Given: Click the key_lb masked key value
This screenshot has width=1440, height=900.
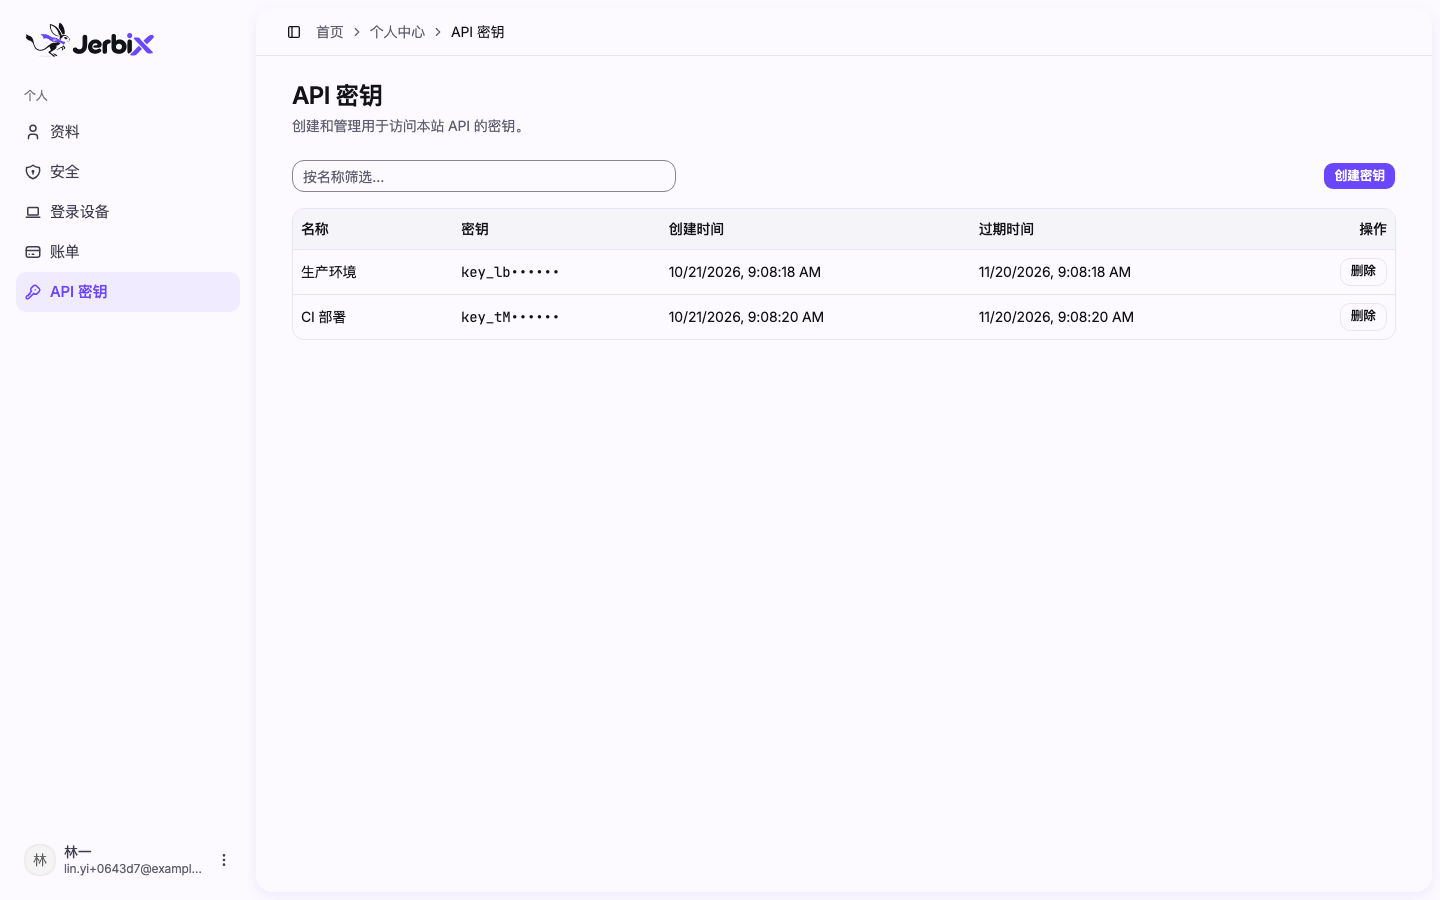Looking at the screenshot, I should pyautogui.click(x=510, y=272).
